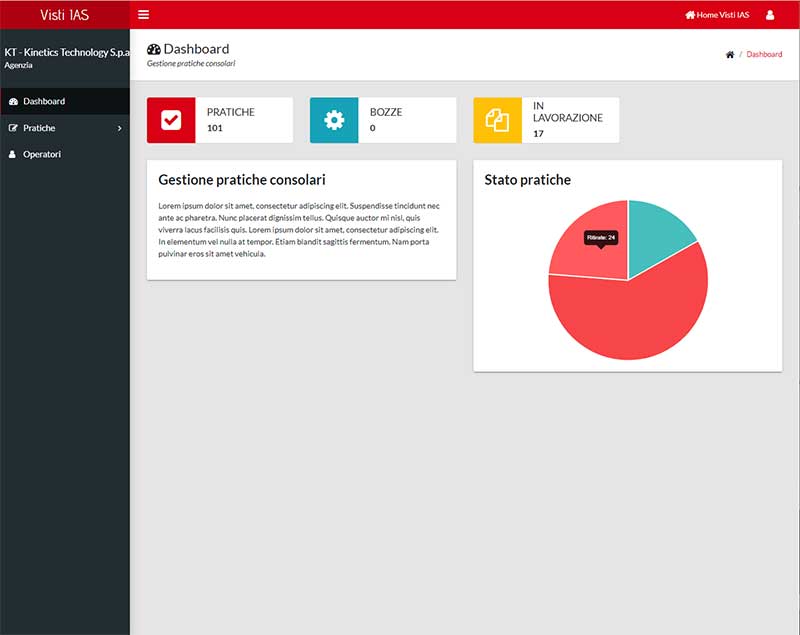Click the Lorem ipsum description paragraph
Image resolution: width=800 pixels, height=635 pixels.
click(299, 230)
